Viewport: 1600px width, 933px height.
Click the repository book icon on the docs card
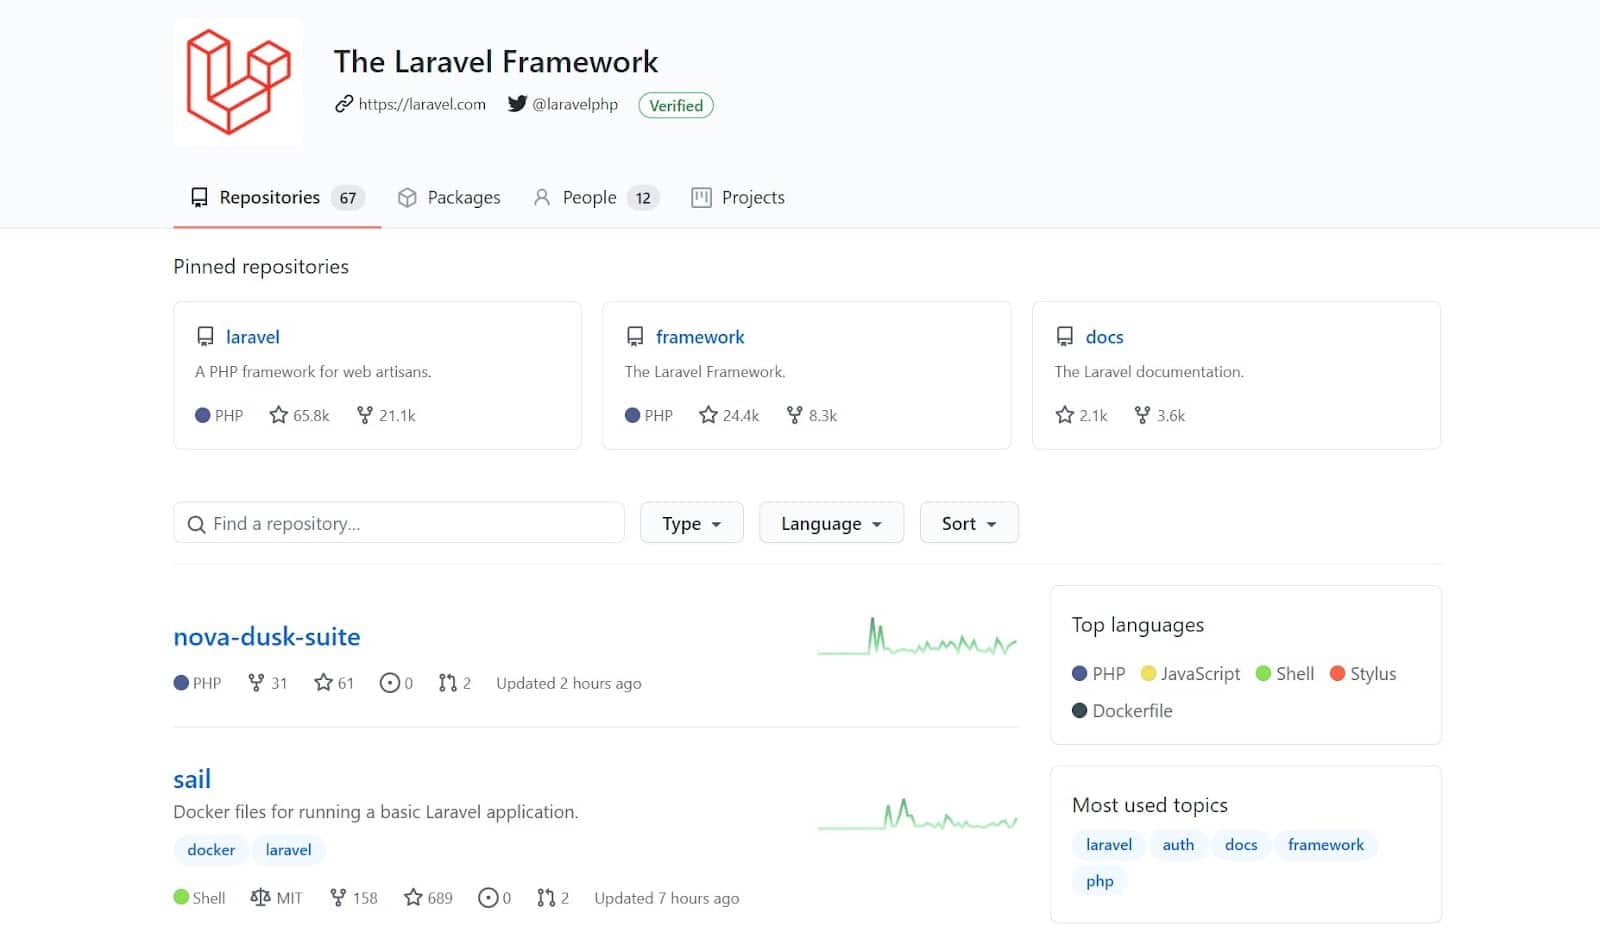click(x=1062, y=336)
